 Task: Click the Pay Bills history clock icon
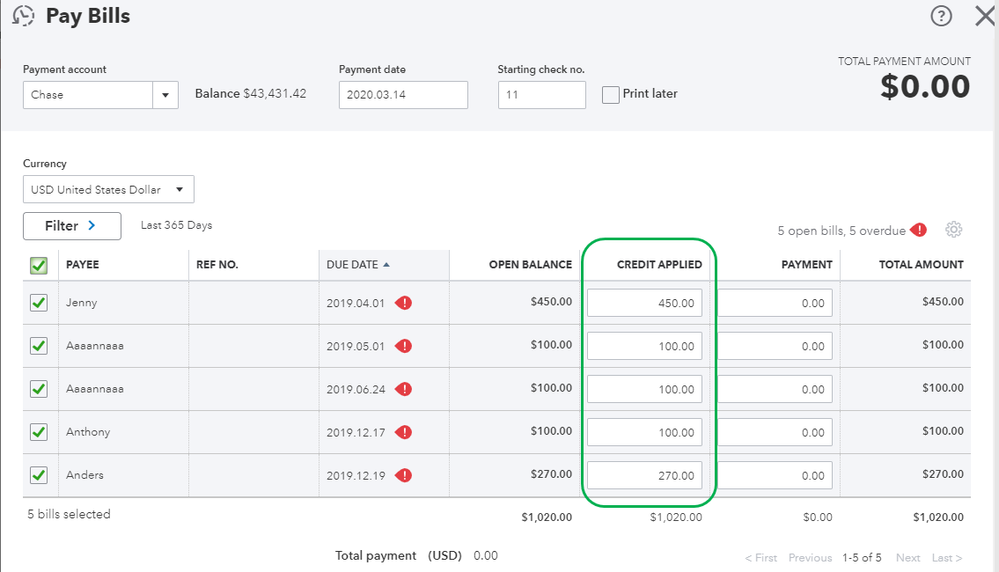pos(23,16)
